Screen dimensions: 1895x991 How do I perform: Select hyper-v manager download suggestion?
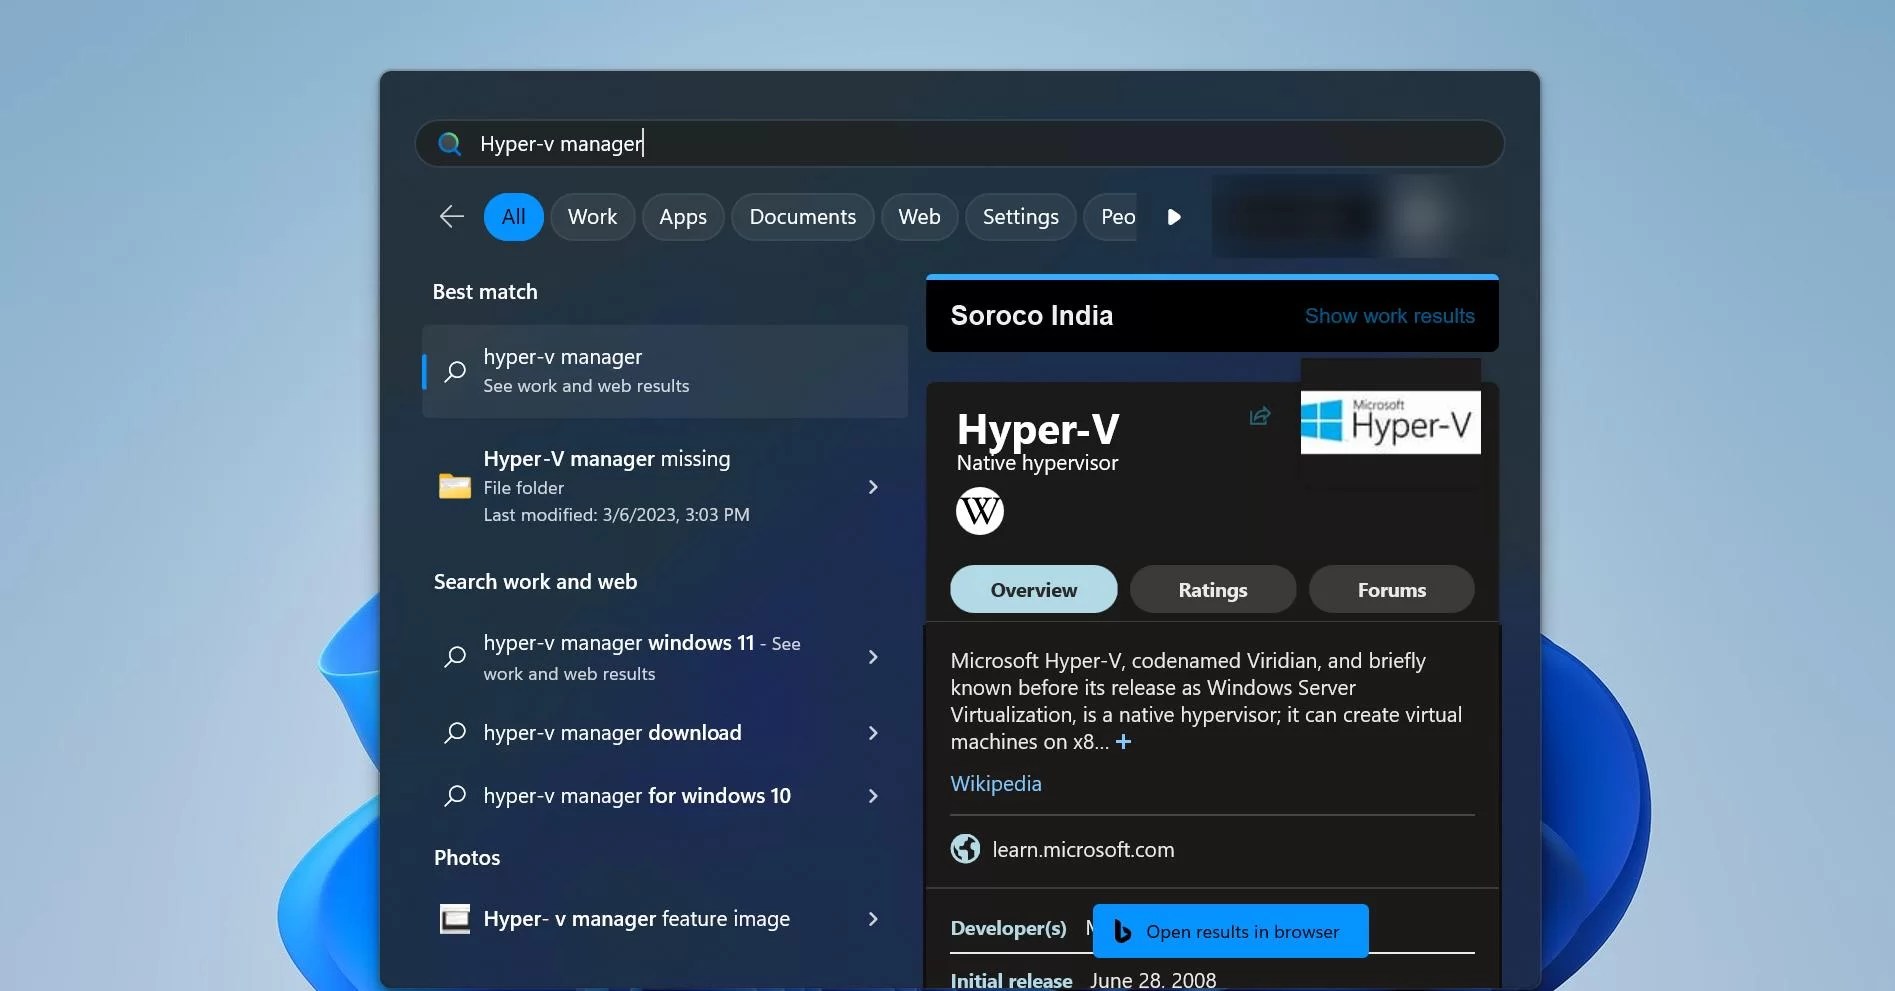click(x=665, y=733)
